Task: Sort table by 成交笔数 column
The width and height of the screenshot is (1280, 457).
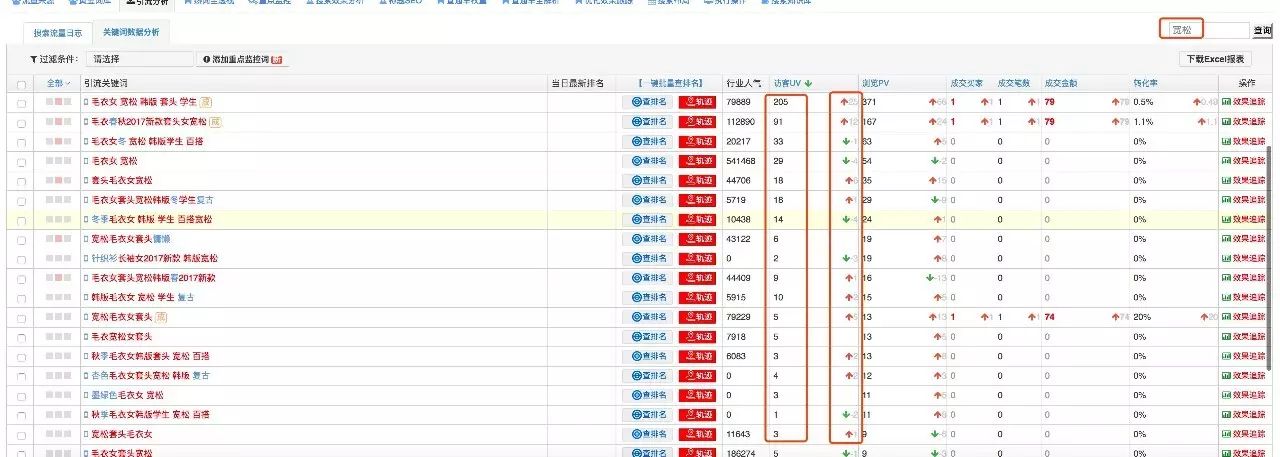Action: 1013,83
